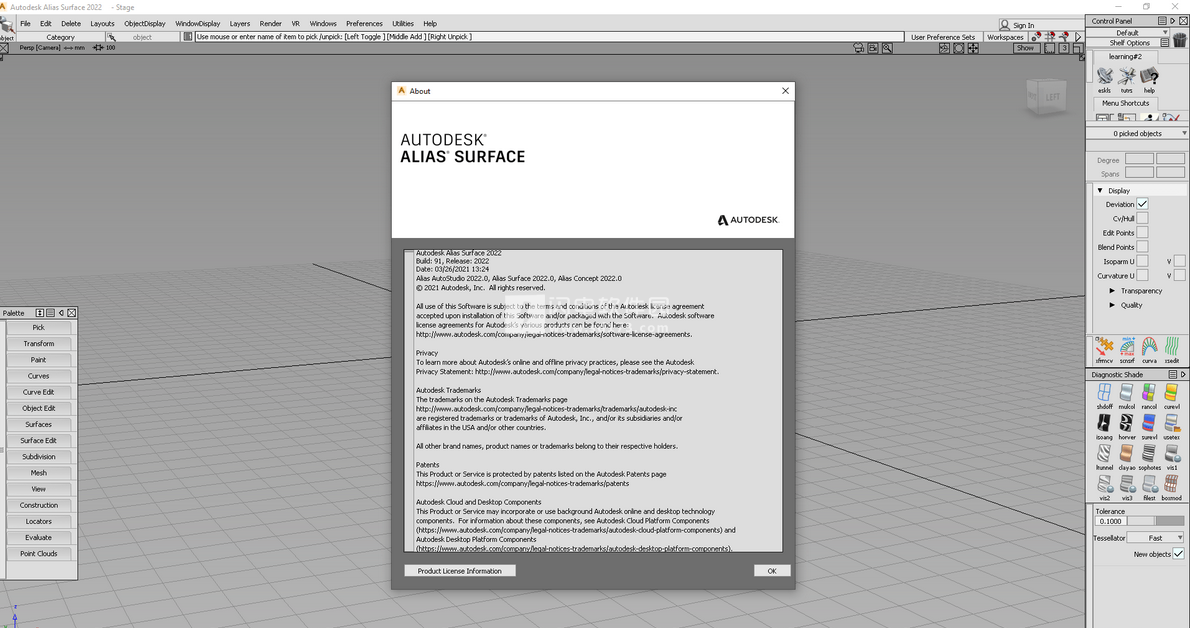The width and height of the screenshot is (1190, 628).
Task: Open the Layers menu
Action: pos(240,24)
